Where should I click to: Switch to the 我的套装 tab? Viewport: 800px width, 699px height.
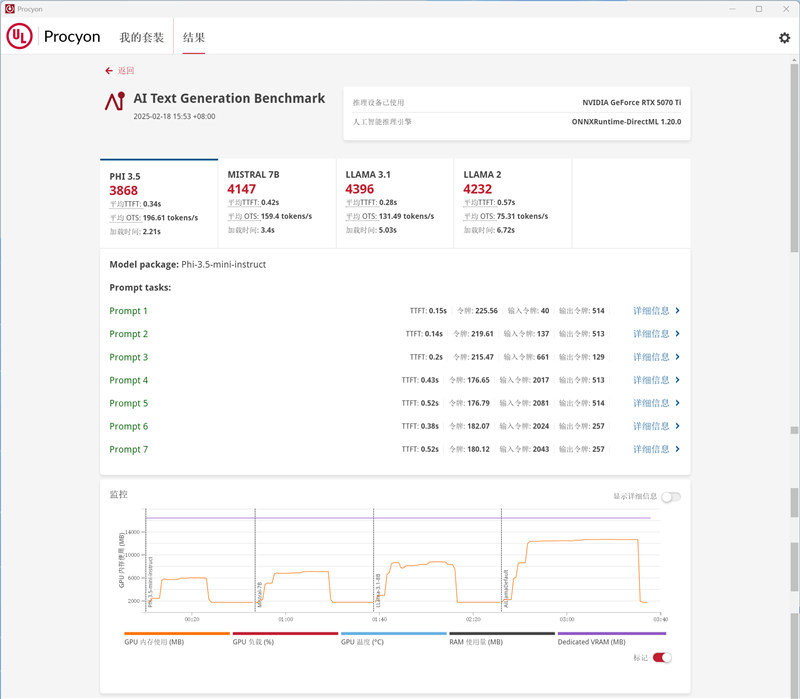click(x=142, y=37)
